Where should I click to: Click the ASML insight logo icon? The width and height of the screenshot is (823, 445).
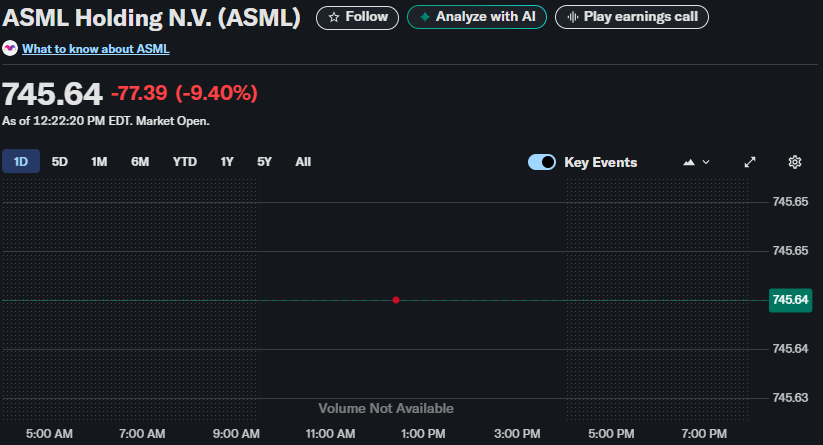[10, 49]
